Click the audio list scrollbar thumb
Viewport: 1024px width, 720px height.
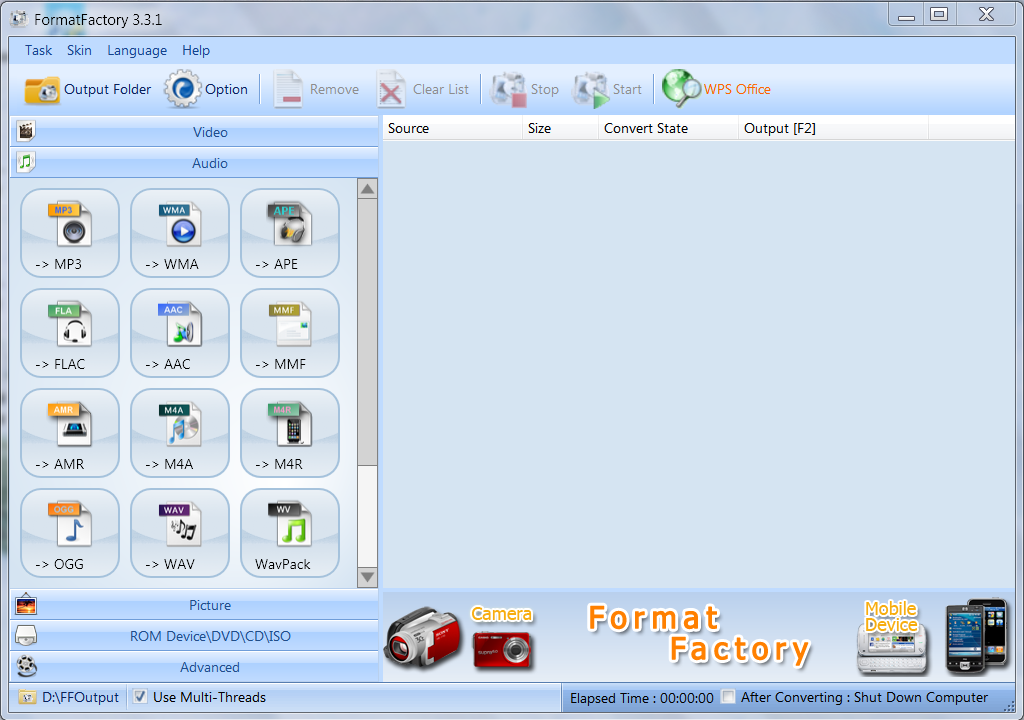[x=368, y=333]
